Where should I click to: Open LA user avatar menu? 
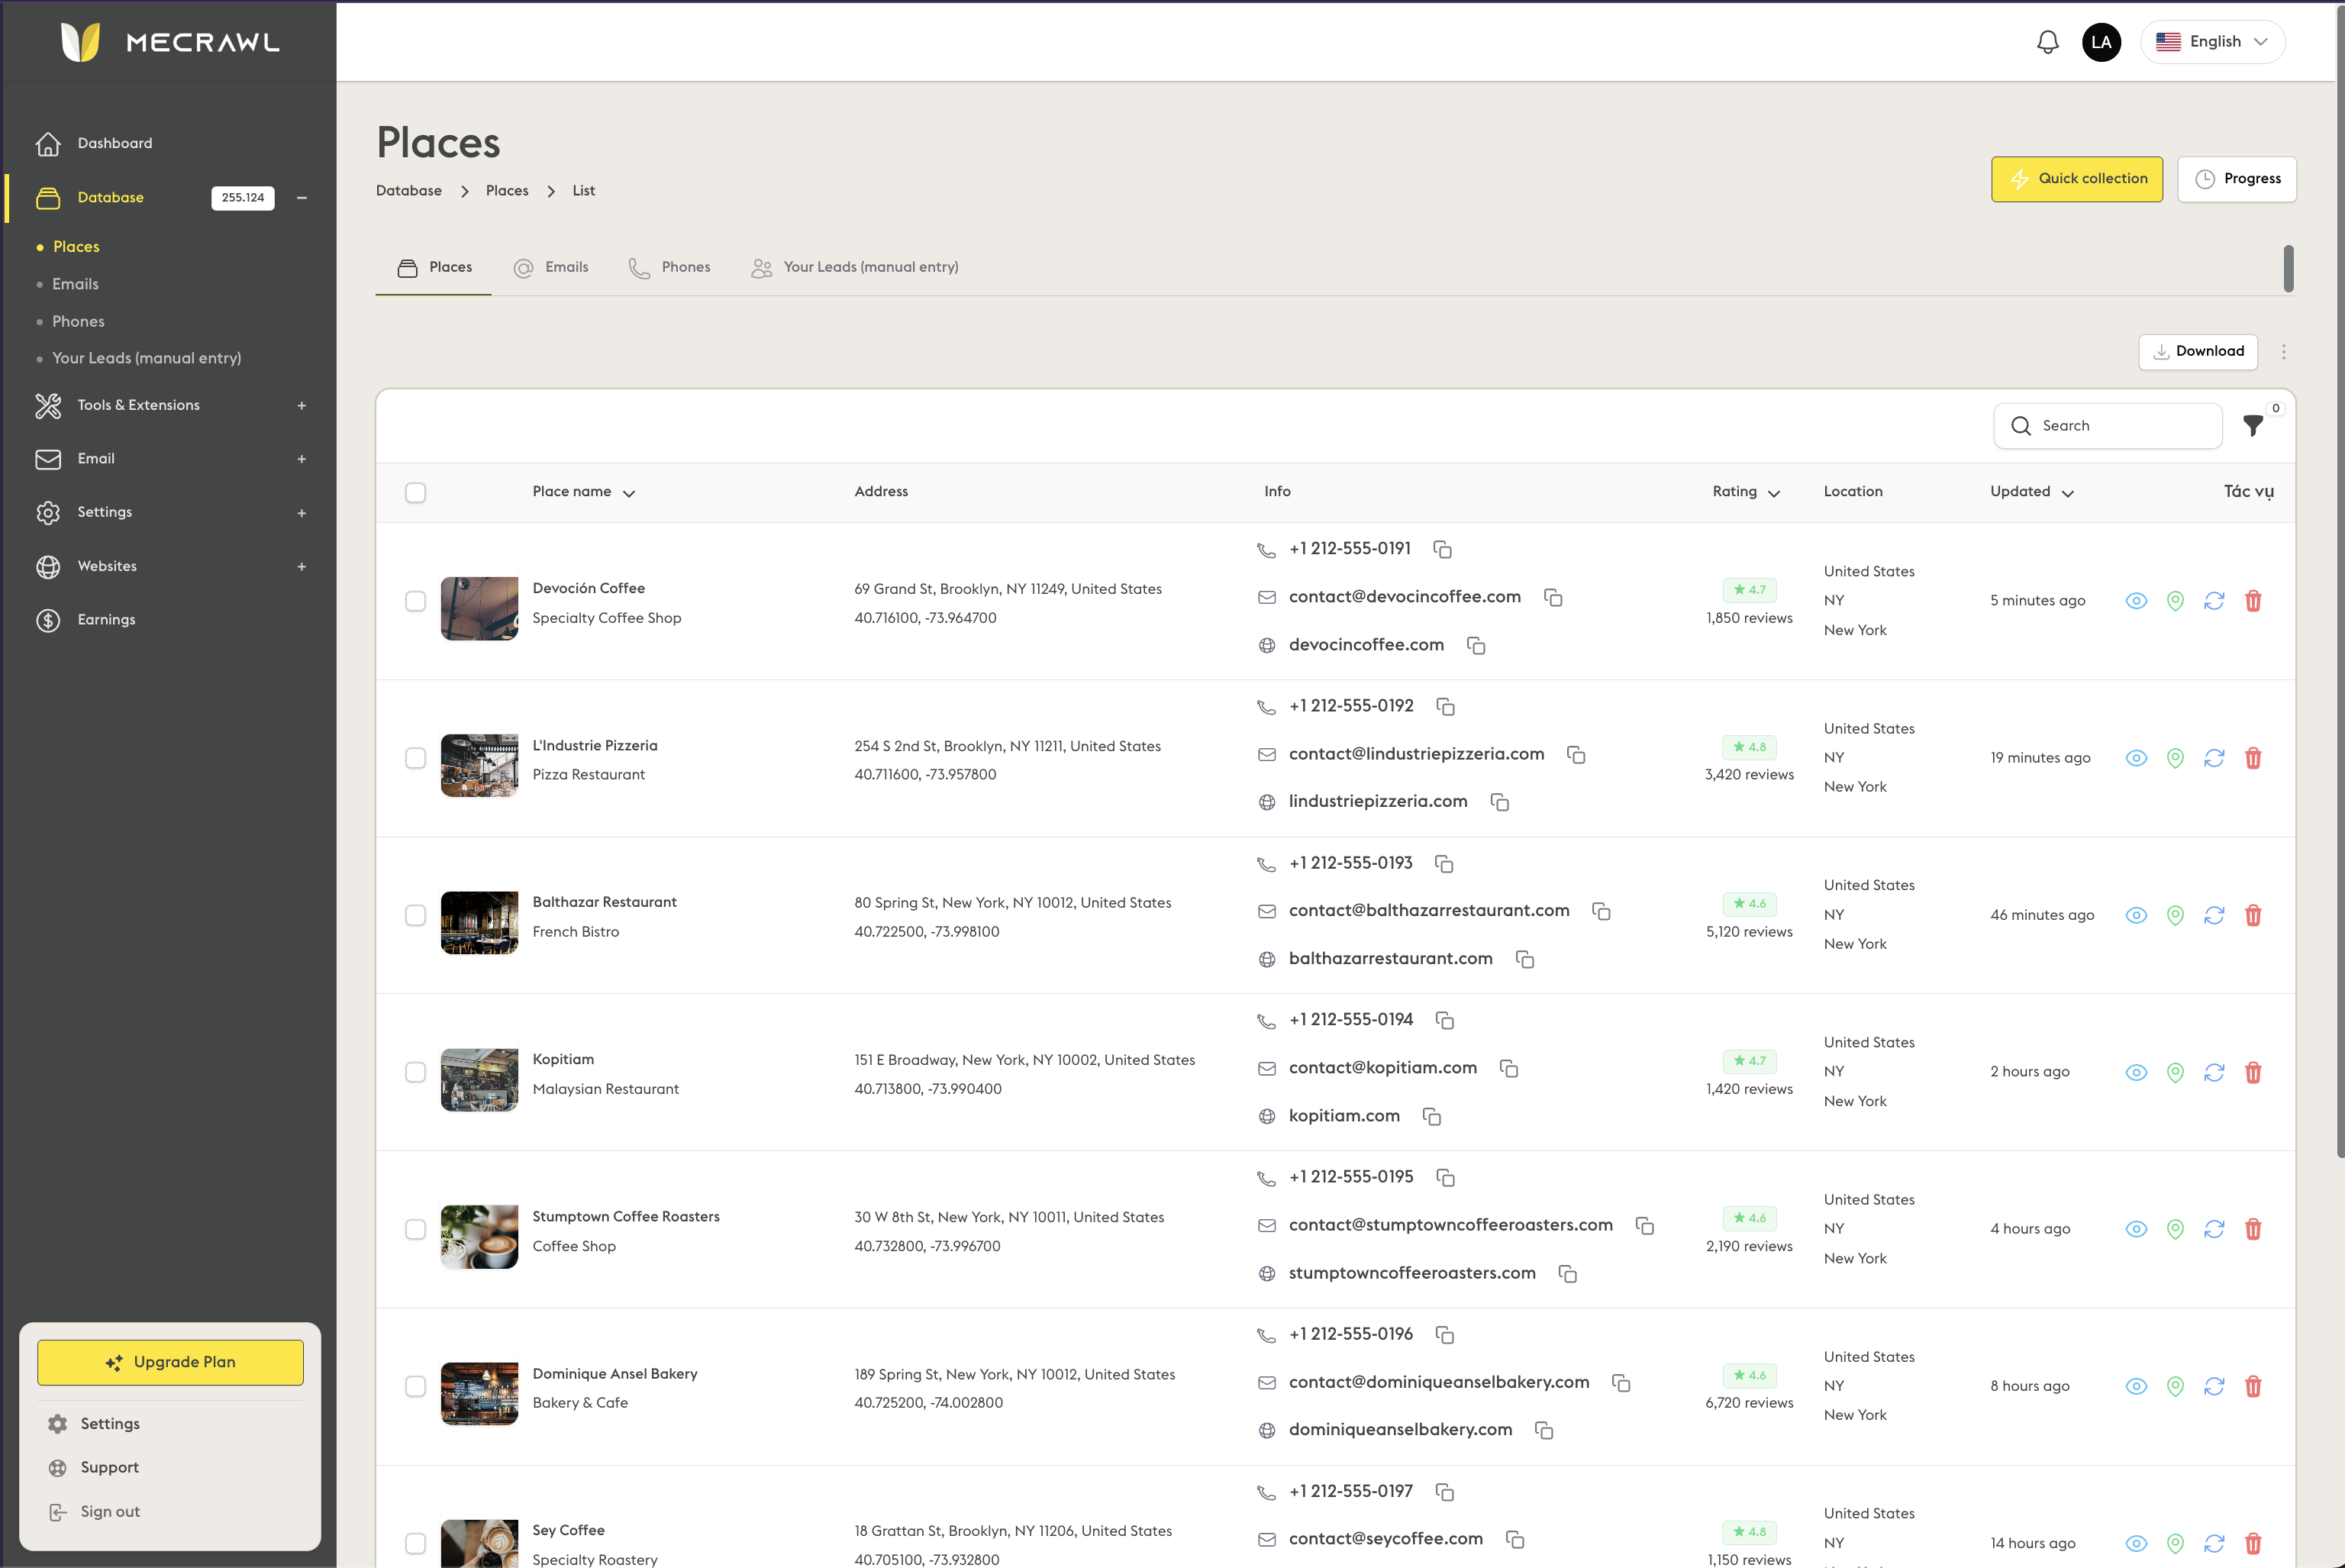[2101, 42]
